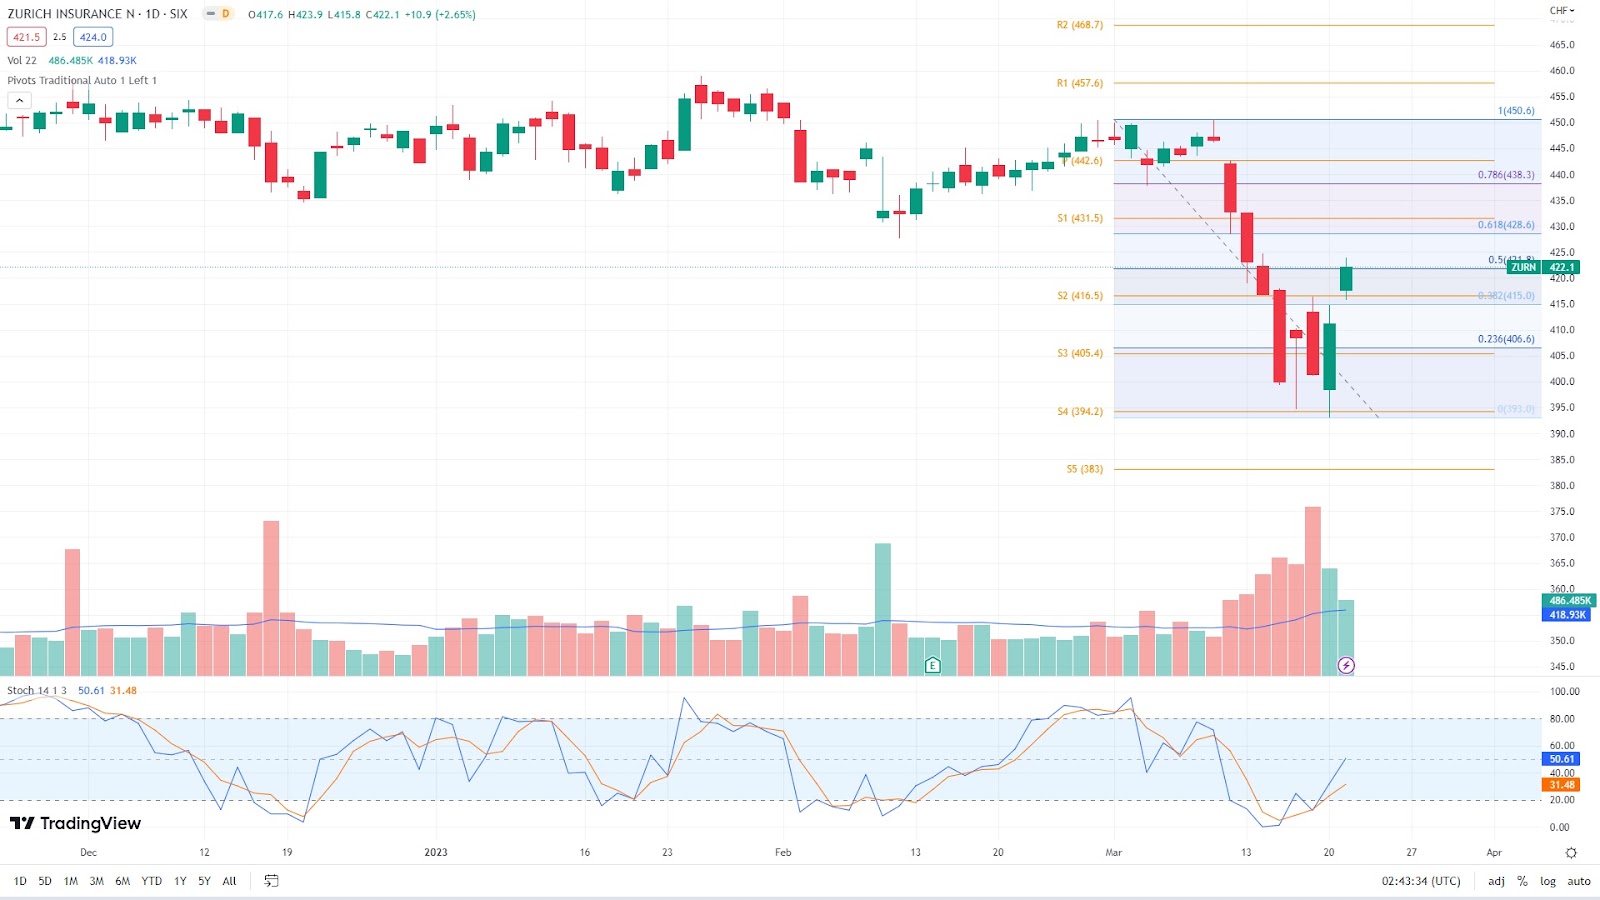
Task: Click the R2 (468.7) pivot label
Action: click(x=1080, y=25)
